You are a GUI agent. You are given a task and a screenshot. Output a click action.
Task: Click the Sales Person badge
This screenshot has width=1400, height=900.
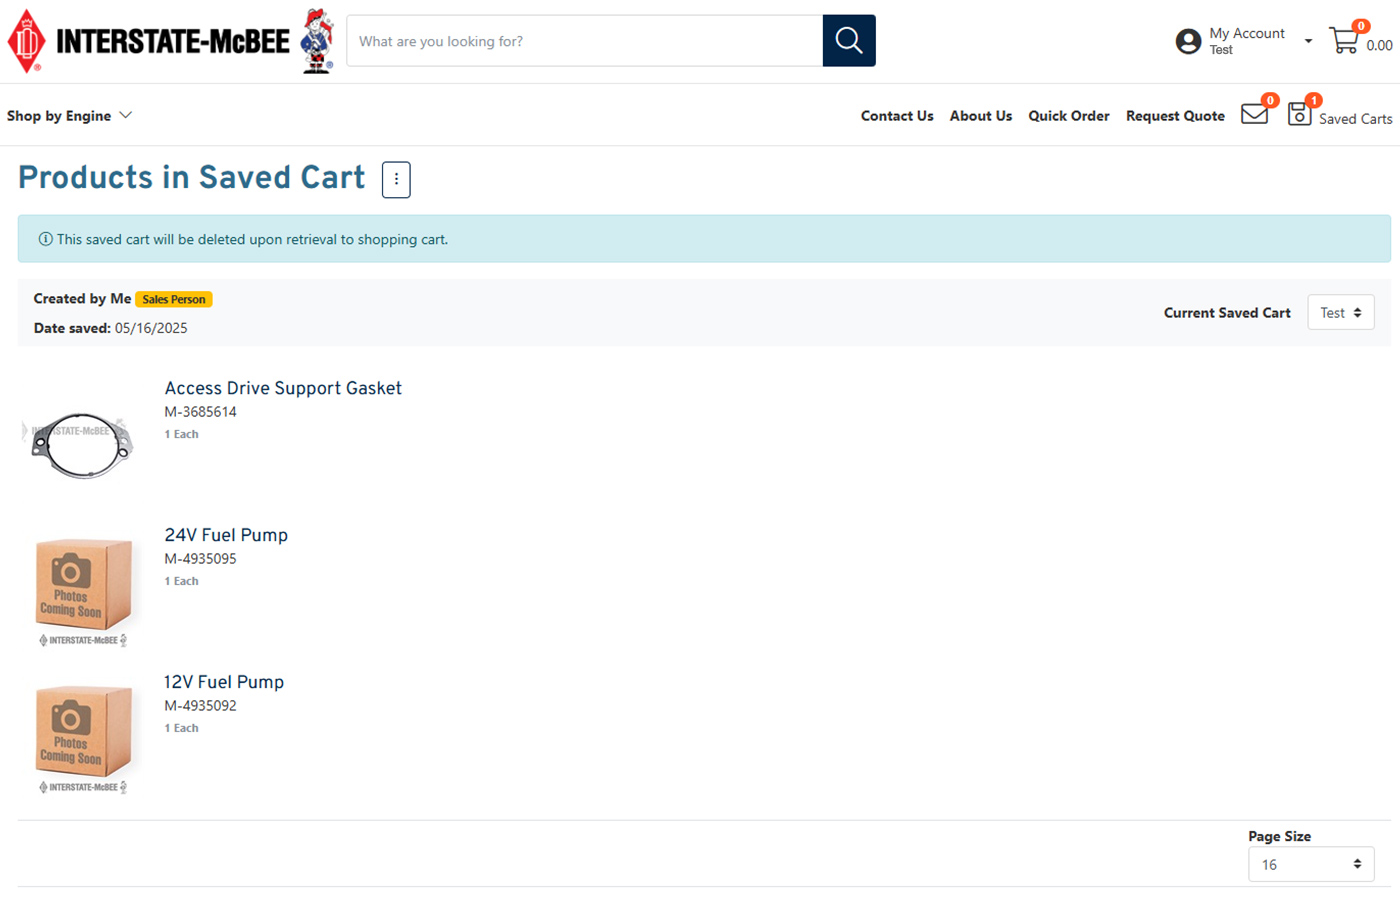(174, 299)
